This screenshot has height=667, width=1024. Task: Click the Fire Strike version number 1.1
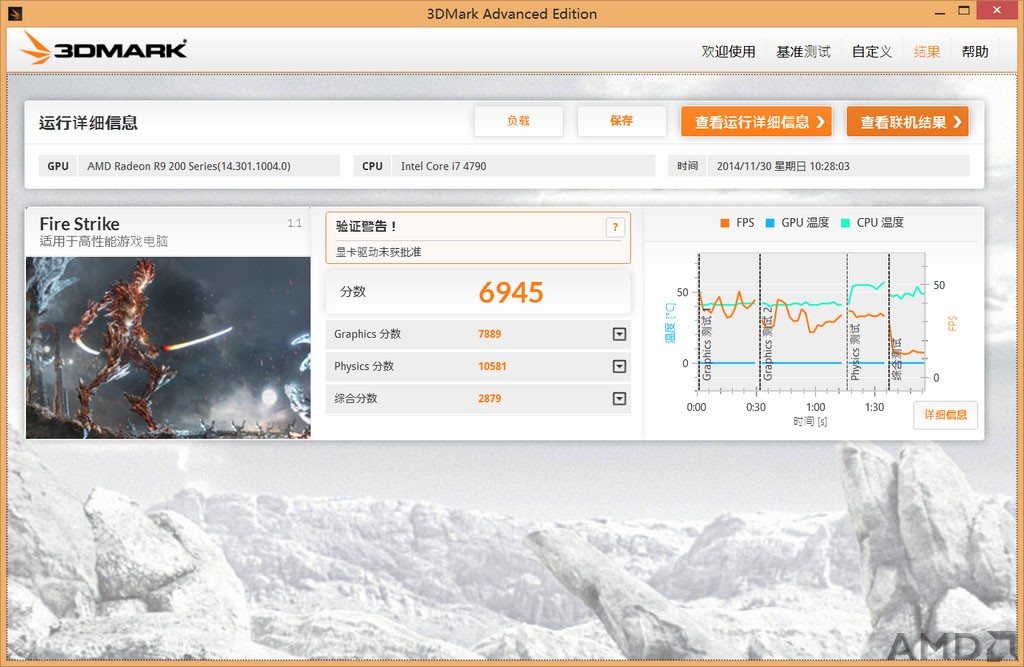click(x=295, y=223)
